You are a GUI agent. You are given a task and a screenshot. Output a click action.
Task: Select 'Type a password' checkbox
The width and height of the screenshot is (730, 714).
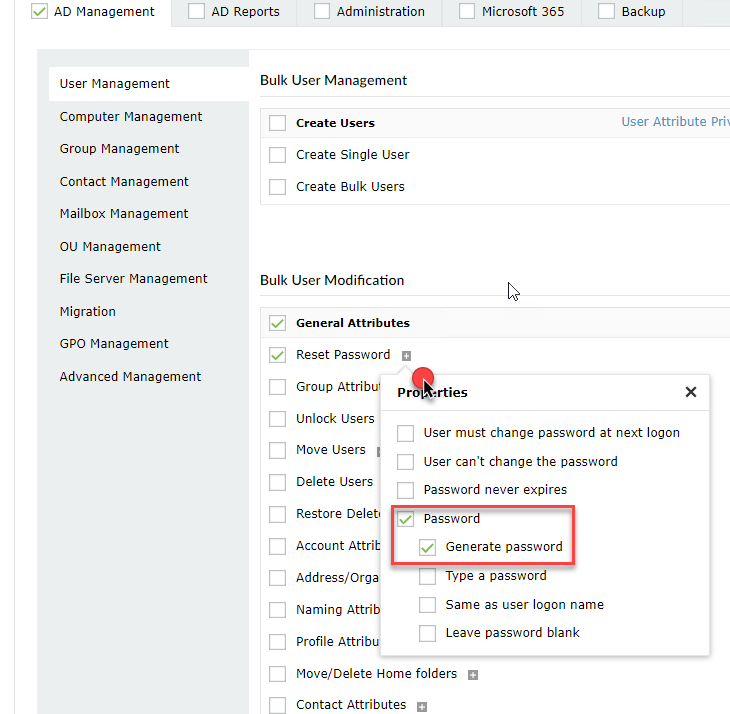point(428,576)
